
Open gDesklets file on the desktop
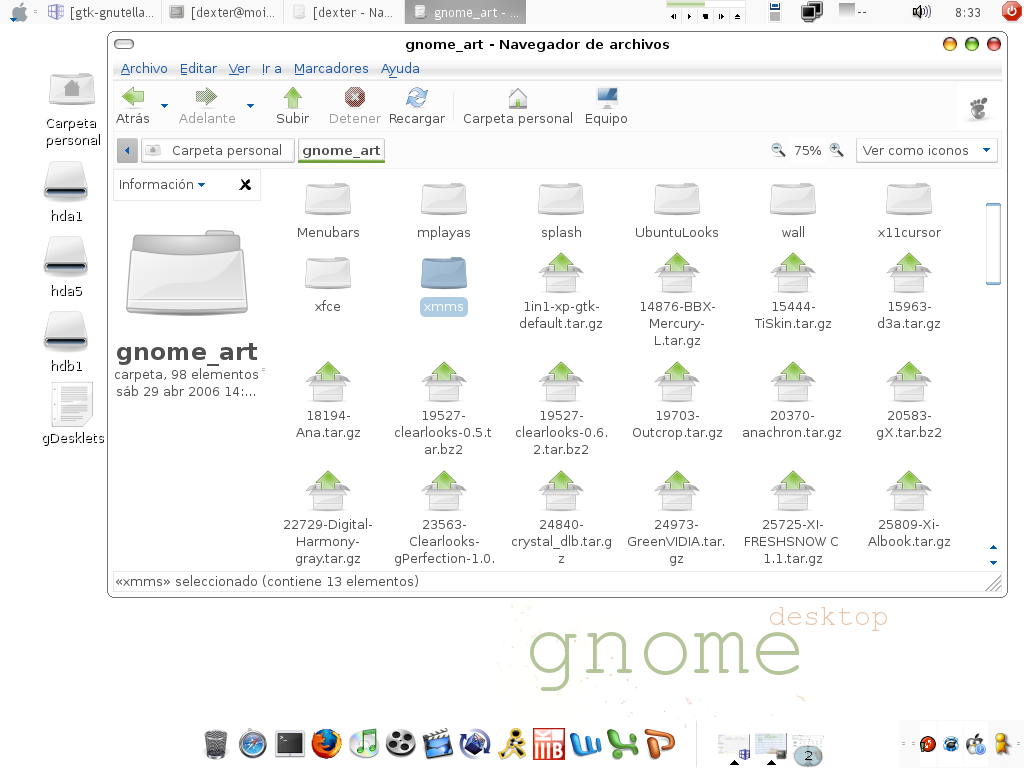tap(72, 414)
